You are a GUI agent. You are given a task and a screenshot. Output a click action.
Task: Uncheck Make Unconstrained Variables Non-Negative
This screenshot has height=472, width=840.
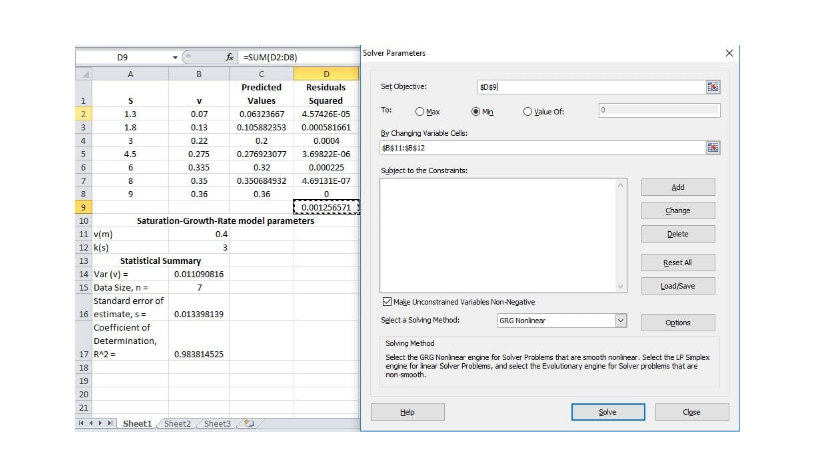click(388, 301)
